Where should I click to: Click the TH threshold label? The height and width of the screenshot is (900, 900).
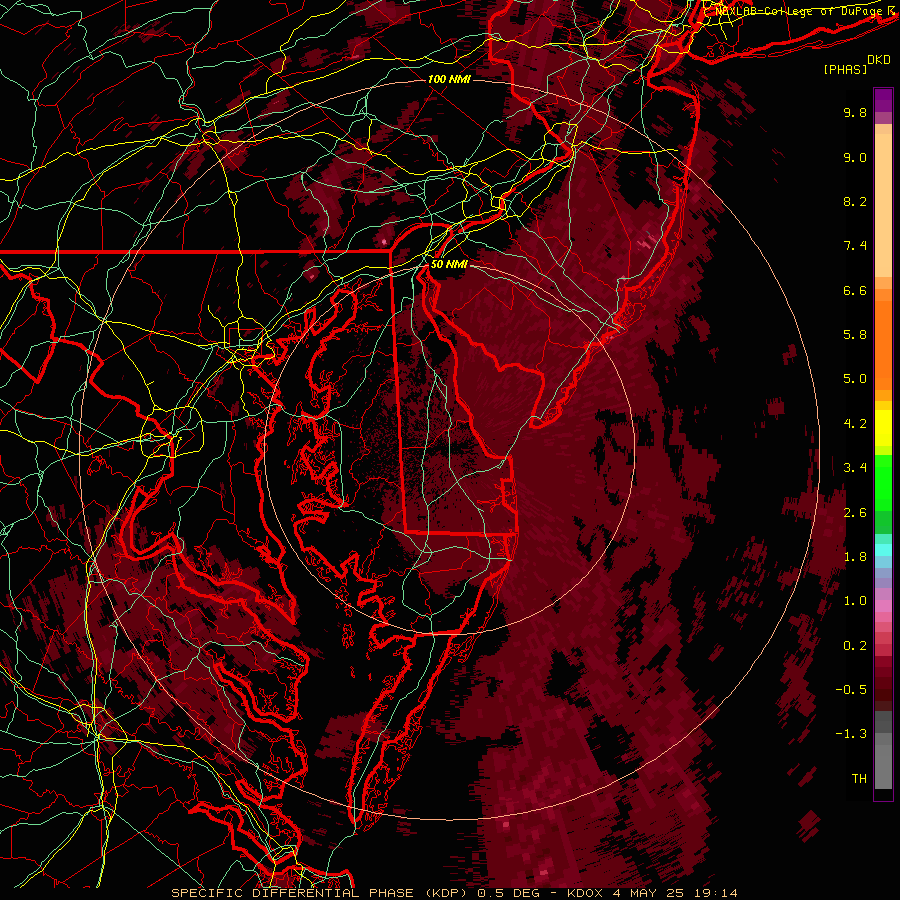tap(859, 779)
